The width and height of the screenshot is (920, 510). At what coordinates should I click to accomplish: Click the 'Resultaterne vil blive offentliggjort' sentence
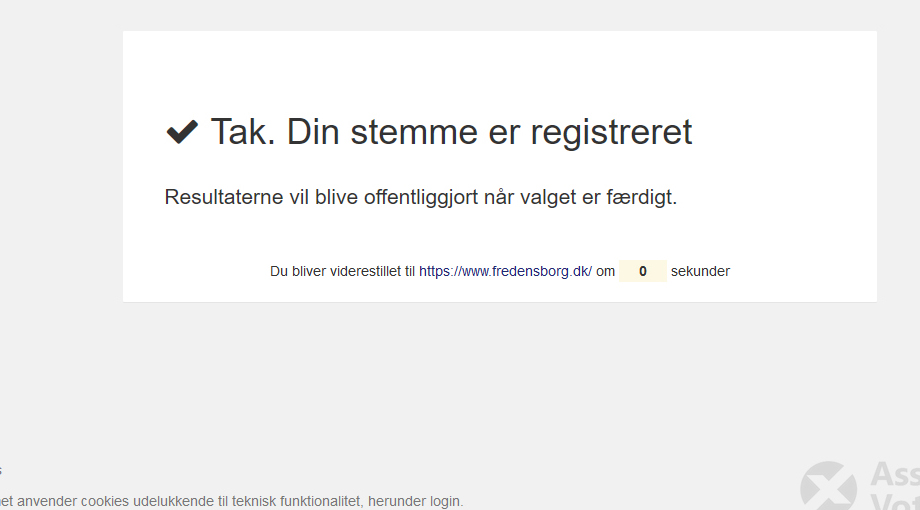coord(420,197)
